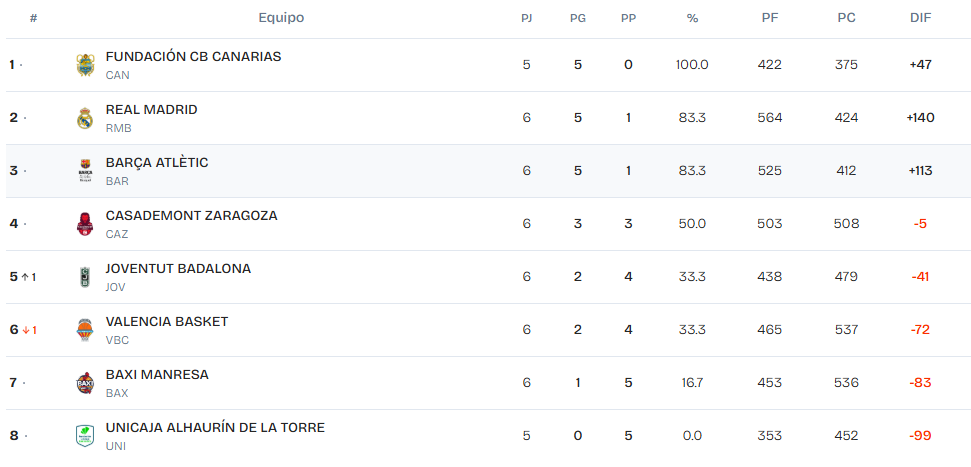Sort standings by the DIF column header
Viewport: 971px width, 467px height.
pos(920,18)
